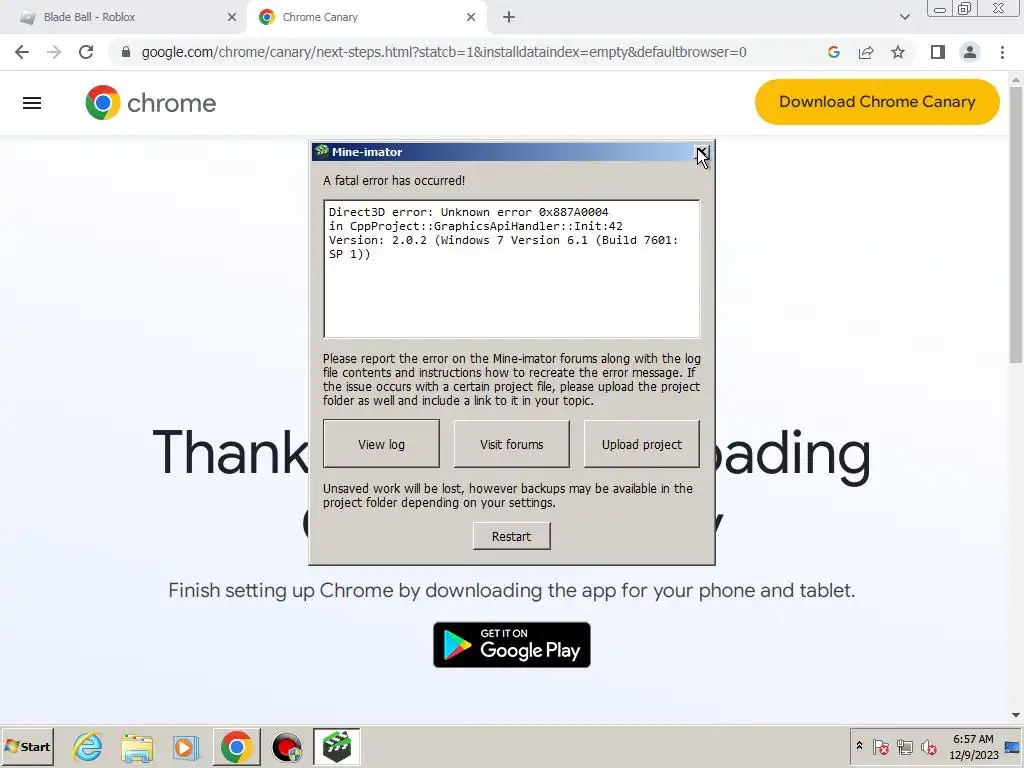The width and height of the screenshot is (1024, 768).
Task: Click the screen recorder taskbar icon
Action: tap(286, 746)
